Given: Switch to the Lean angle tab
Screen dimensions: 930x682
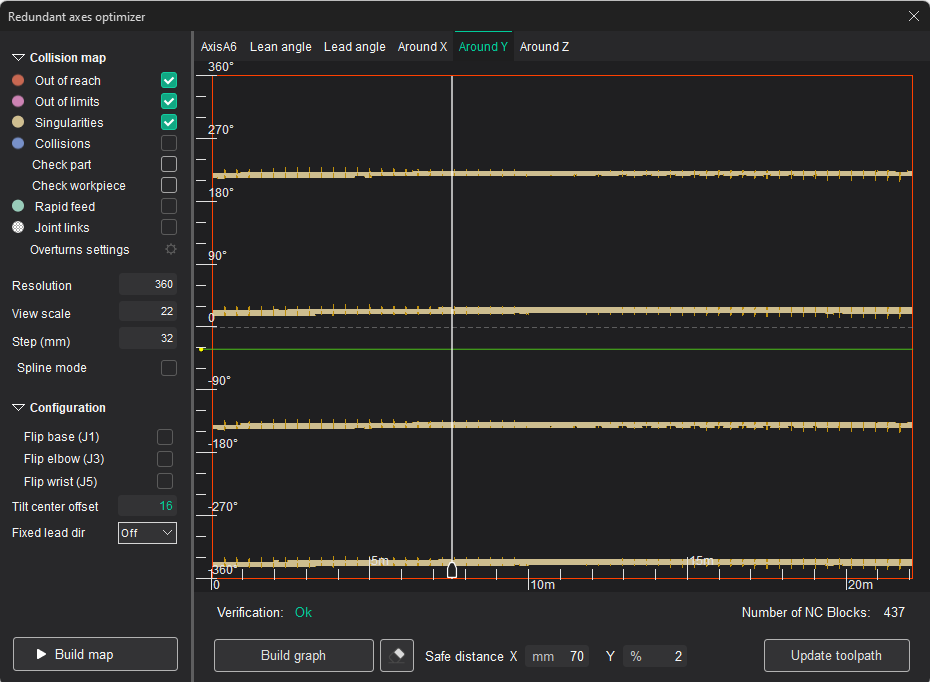Looking at the screenshot, I should coord(280,47).
